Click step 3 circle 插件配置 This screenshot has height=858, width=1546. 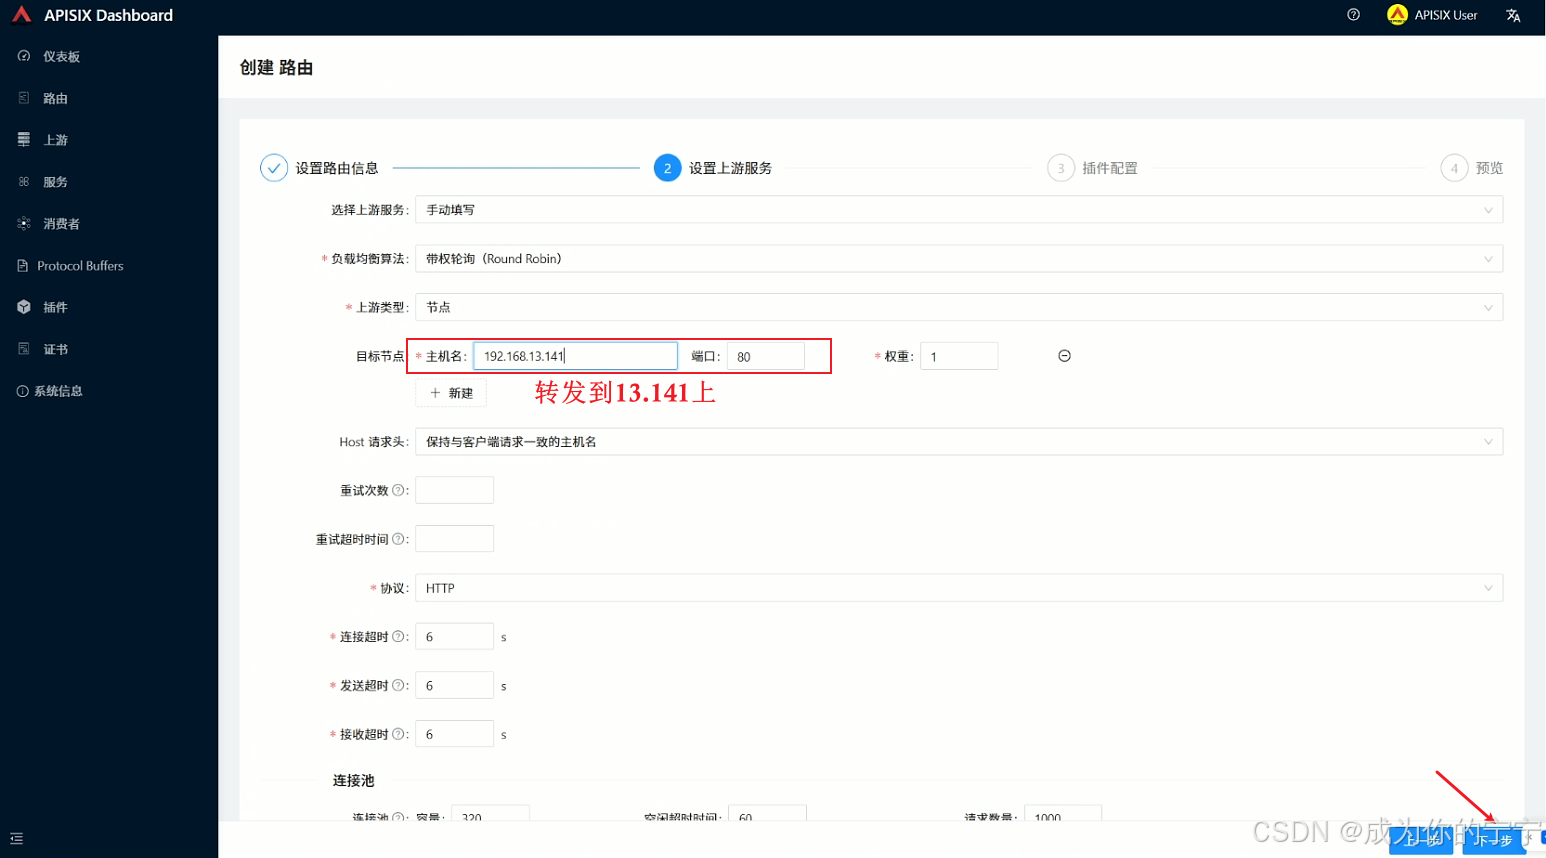1061,168
